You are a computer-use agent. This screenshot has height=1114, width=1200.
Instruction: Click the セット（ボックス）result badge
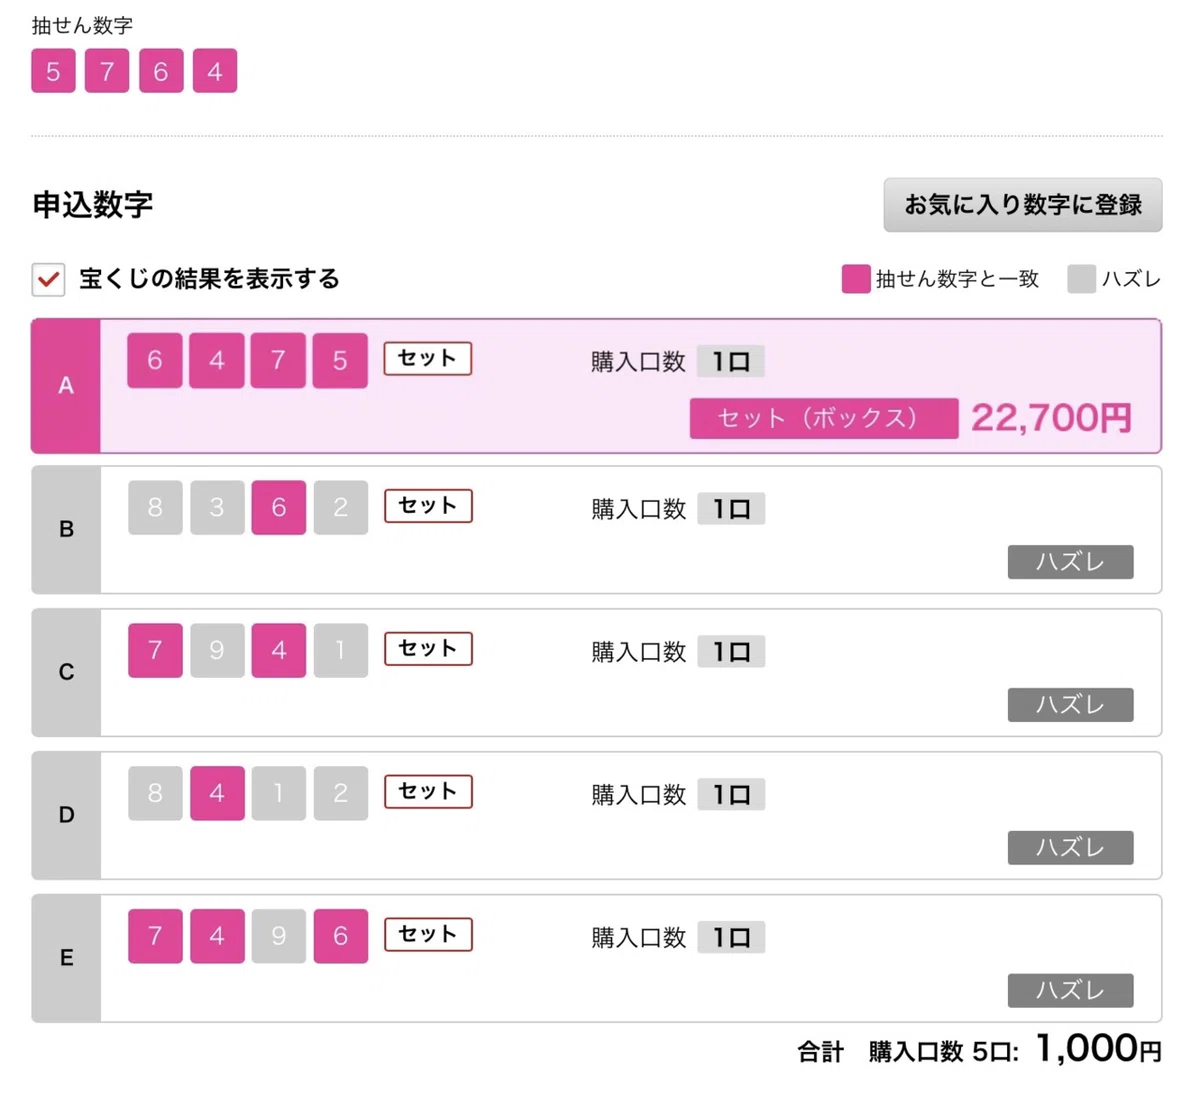[824, 418]
